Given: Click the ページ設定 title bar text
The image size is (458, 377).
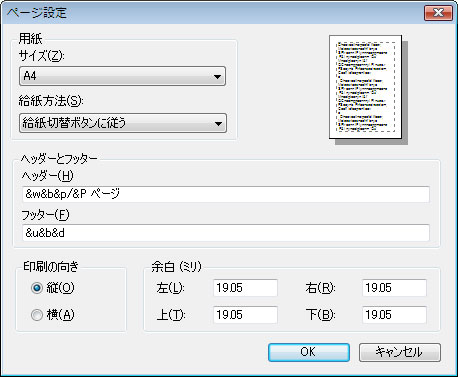Looking at the screenshot, I should 37,13.
